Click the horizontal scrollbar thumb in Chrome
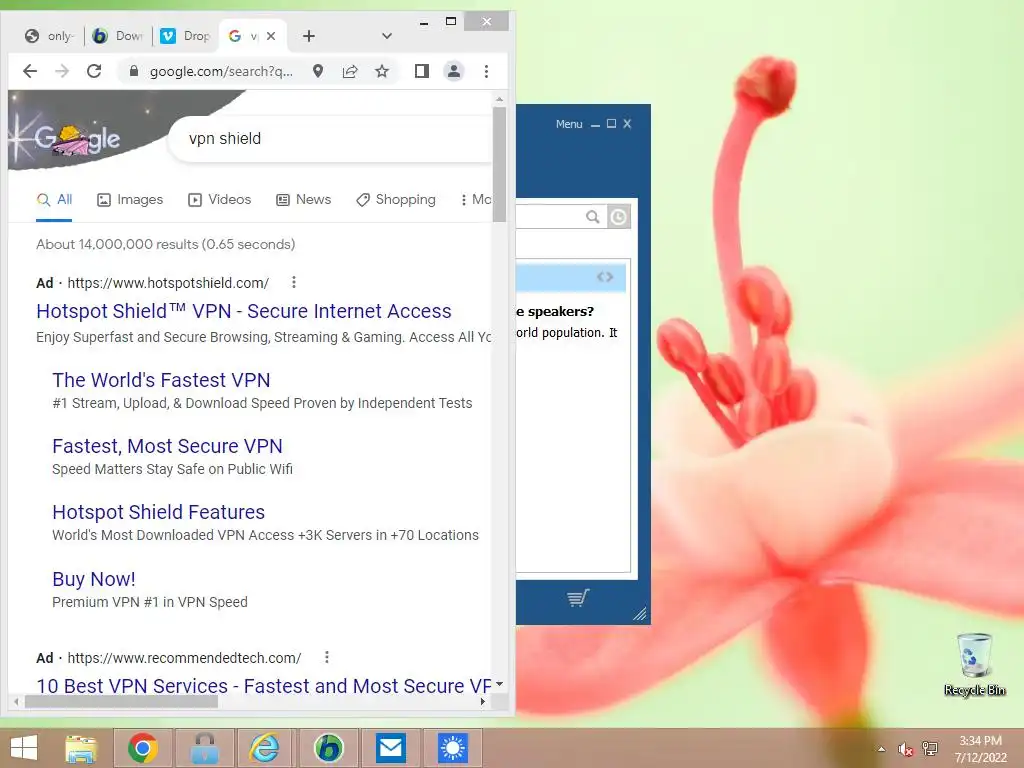 [121, 702]
